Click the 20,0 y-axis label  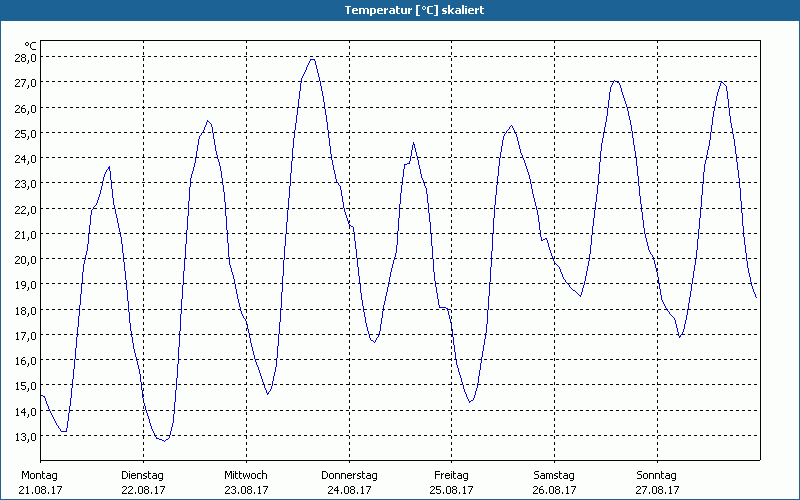pos(25,259)
